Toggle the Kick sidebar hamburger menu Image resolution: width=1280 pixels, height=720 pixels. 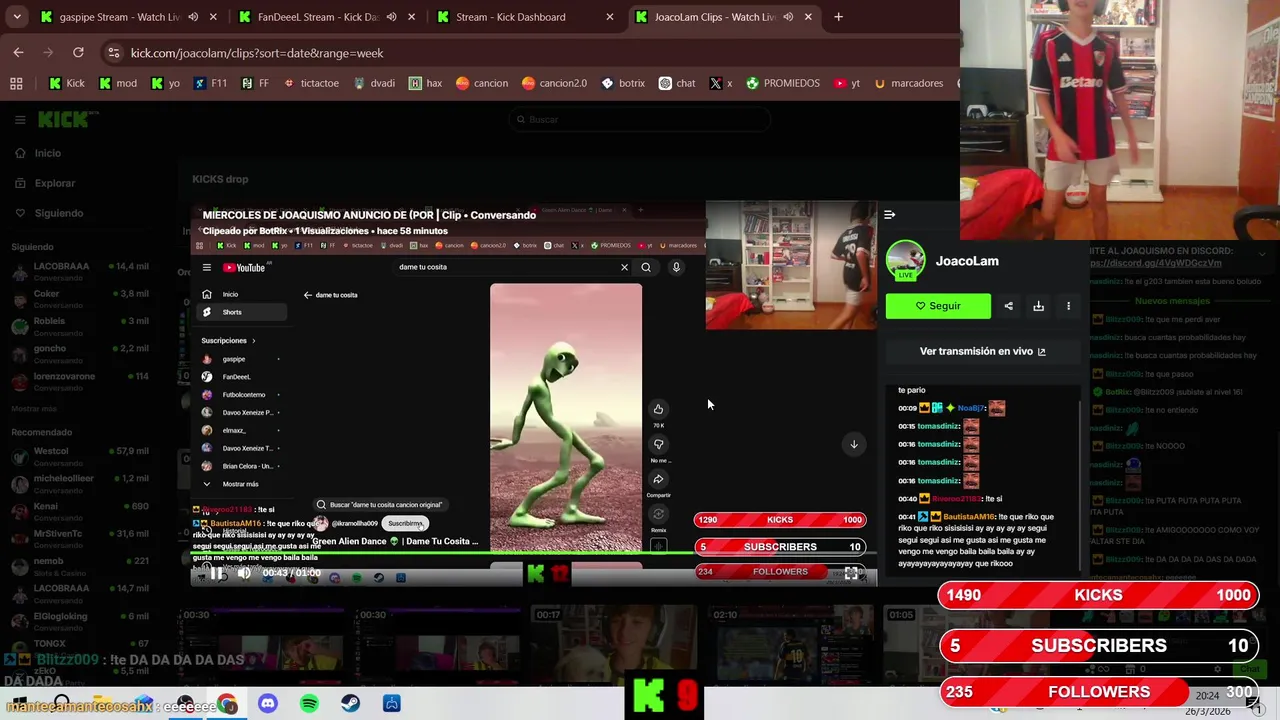pyautogui.click(x=20, y=120)
